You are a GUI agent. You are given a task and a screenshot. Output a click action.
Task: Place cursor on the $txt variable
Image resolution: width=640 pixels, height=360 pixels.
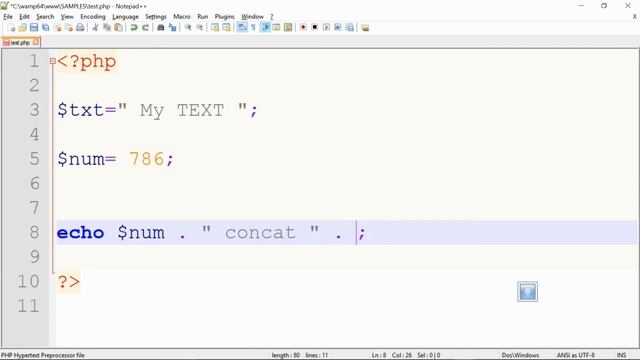[80, 110]
